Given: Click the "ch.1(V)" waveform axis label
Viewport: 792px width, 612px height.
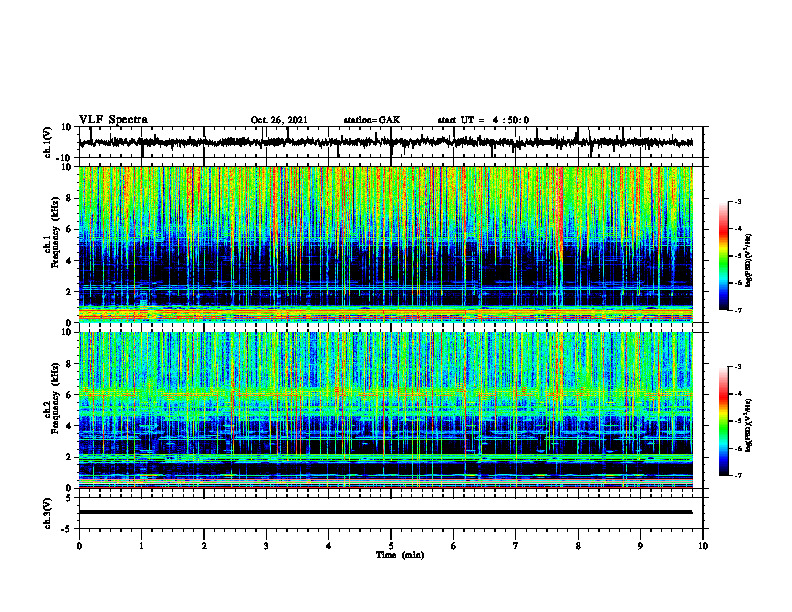Looking at the screenshot, I should coord(47,142).
